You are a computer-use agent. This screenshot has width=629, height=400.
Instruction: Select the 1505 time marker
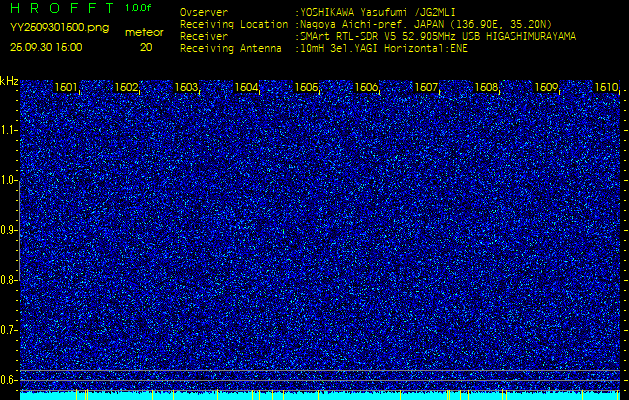[306, 87]
